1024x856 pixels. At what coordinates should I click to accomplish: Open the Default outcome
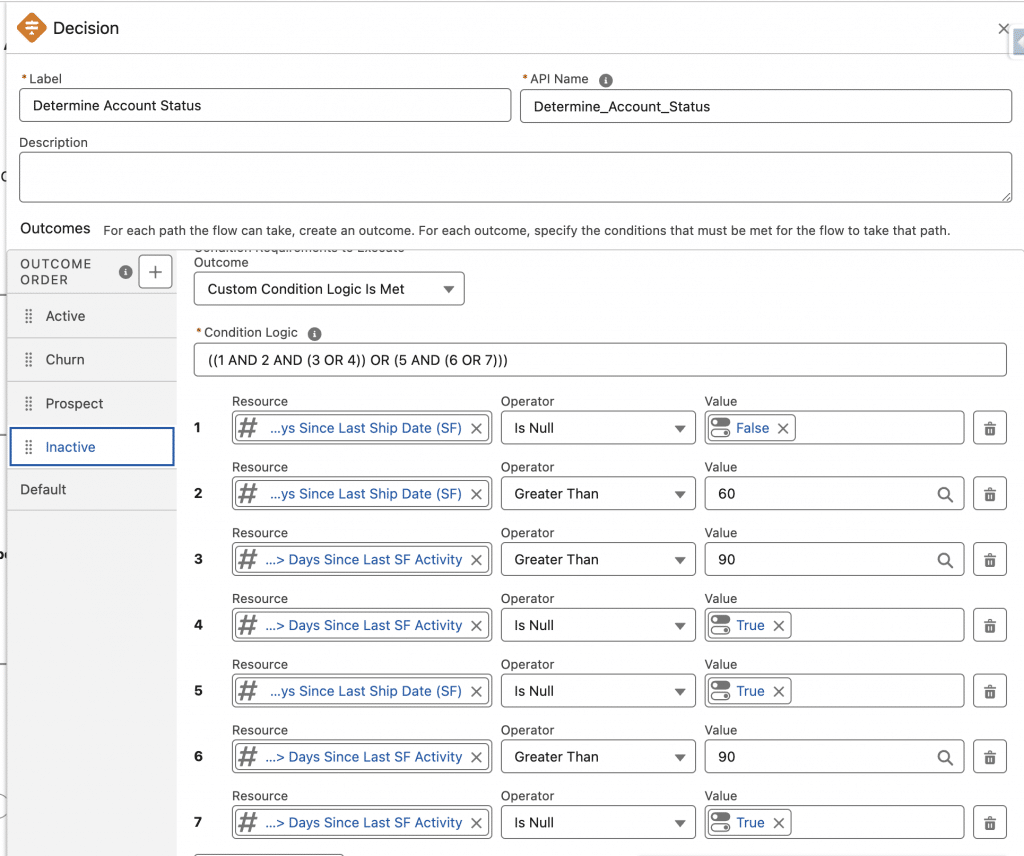point(44,490)
